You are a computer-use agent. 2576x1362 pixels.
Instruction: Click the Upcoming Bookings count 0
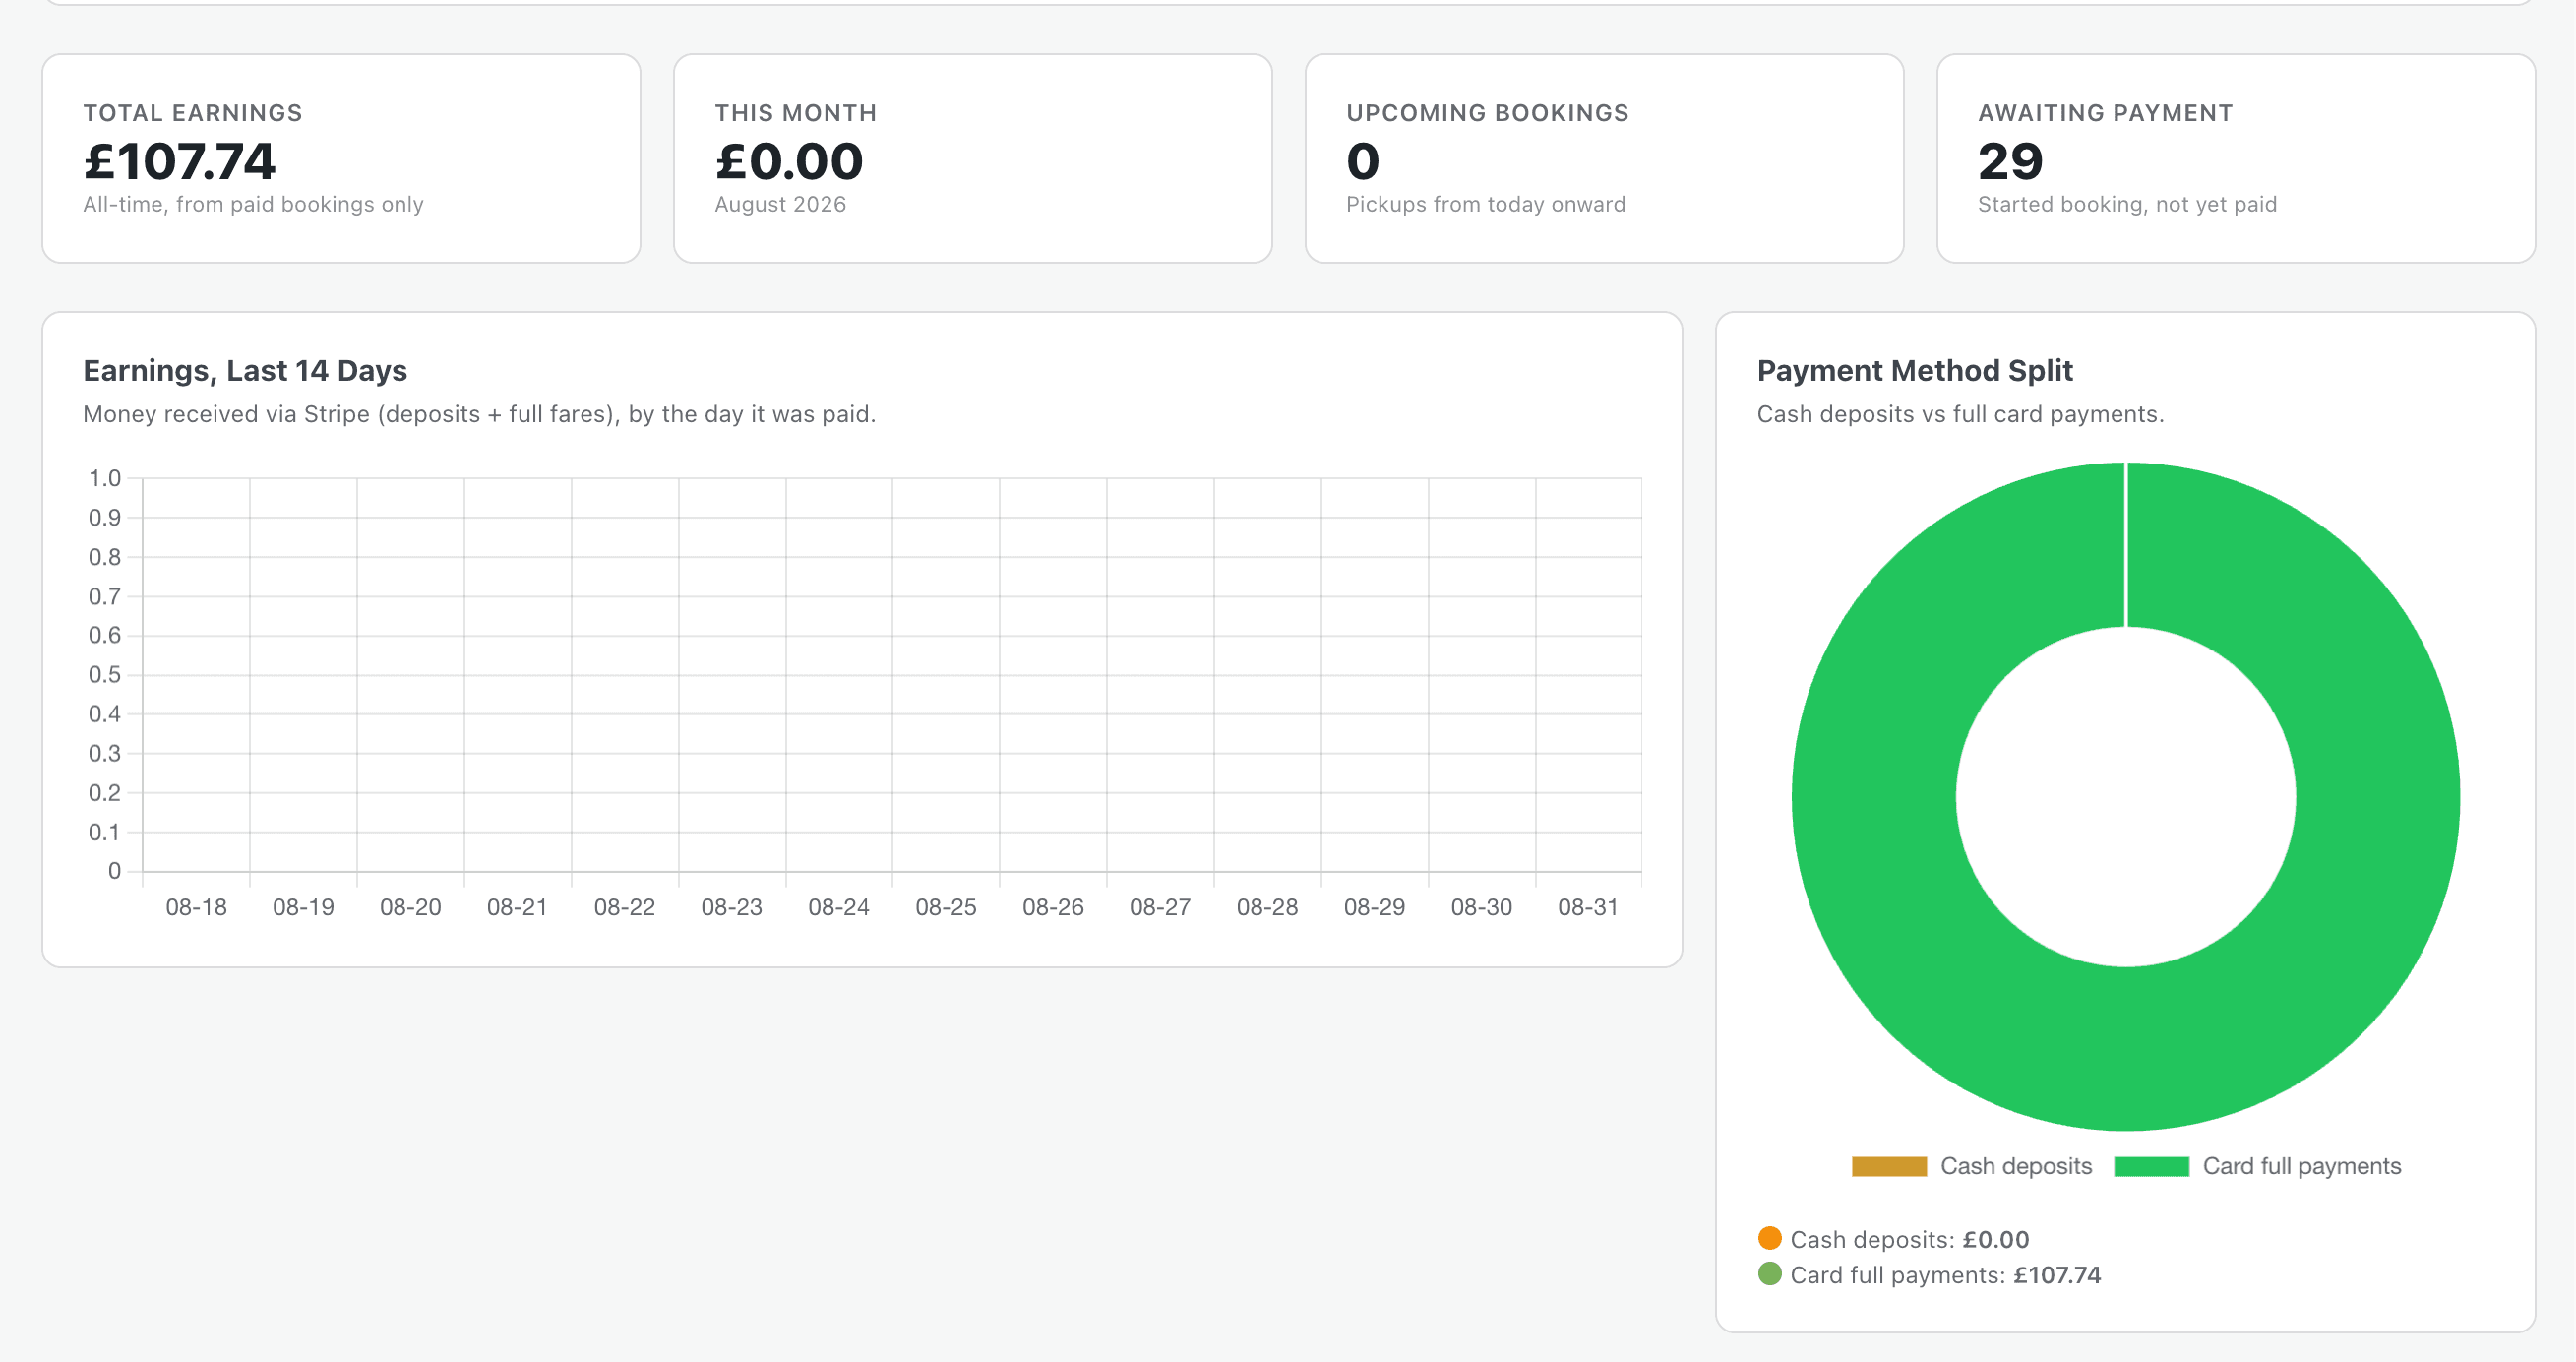click(x=1363, y=161)
